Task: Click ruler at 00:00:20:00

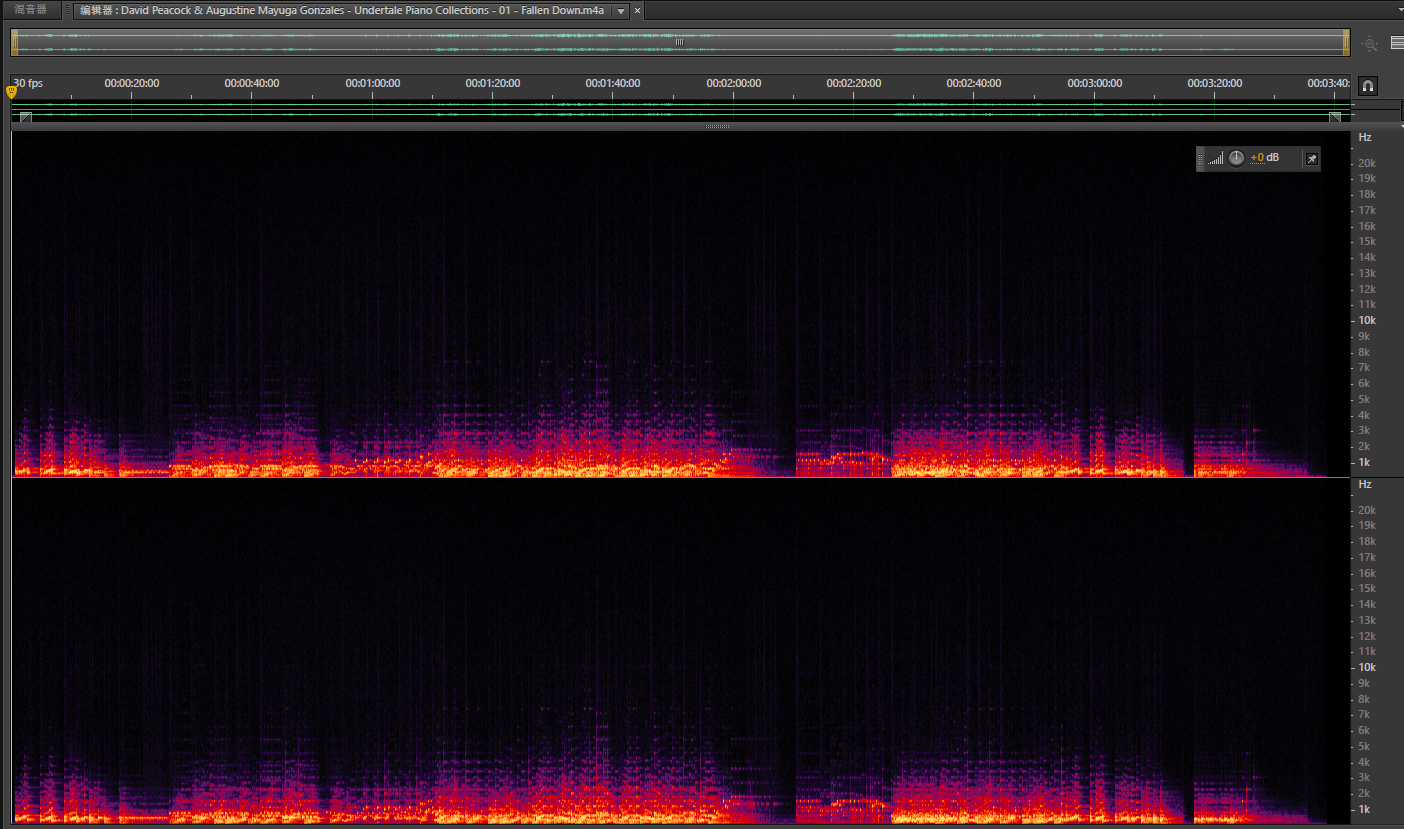Action: point(132,83)
